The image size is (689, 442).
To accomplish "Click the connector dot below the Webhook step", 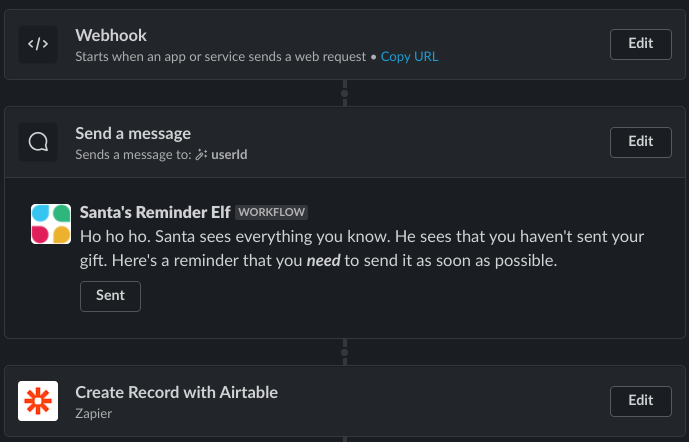I will click(345, 92).
